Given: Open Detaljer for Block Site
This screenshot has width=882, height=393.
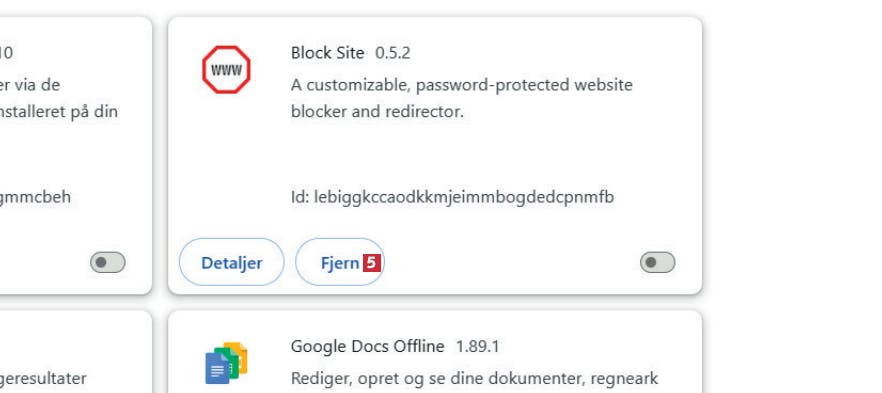Looking at the screenshot, I should (232, 263).
